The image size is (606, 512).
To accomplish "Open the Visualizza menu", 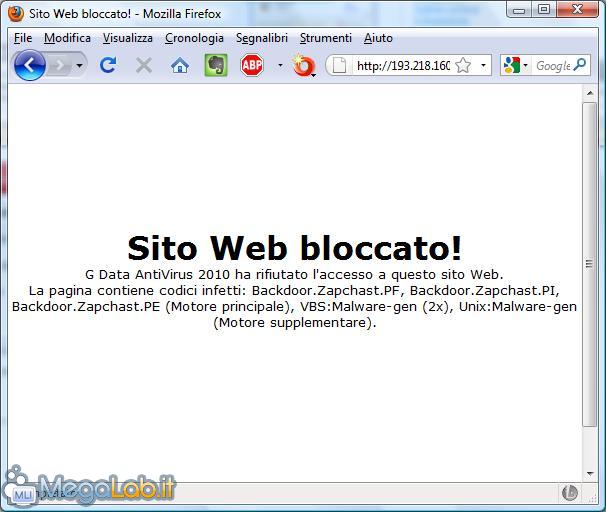I will (128, 38).
